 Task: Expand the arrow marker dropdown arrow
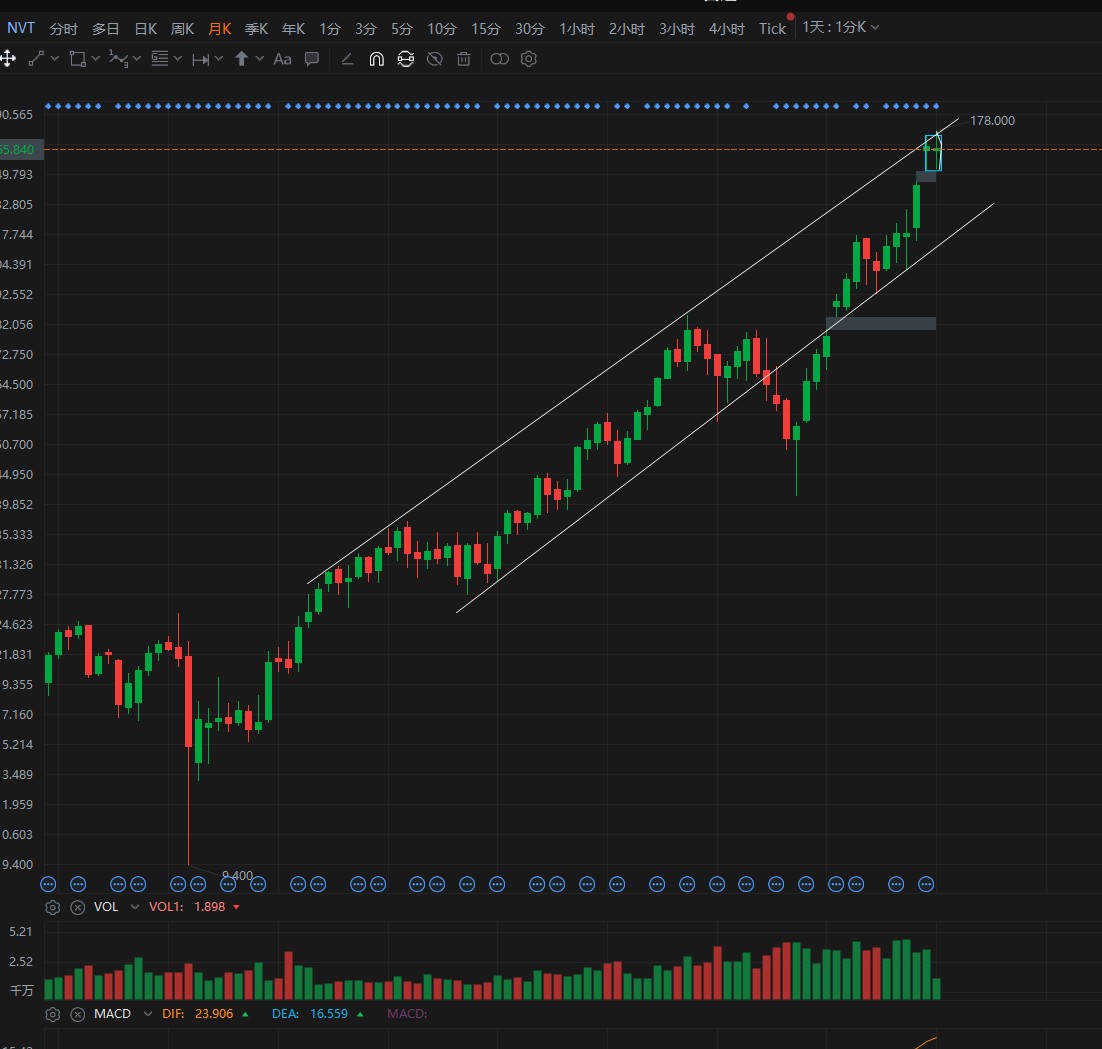coord(259,59)
